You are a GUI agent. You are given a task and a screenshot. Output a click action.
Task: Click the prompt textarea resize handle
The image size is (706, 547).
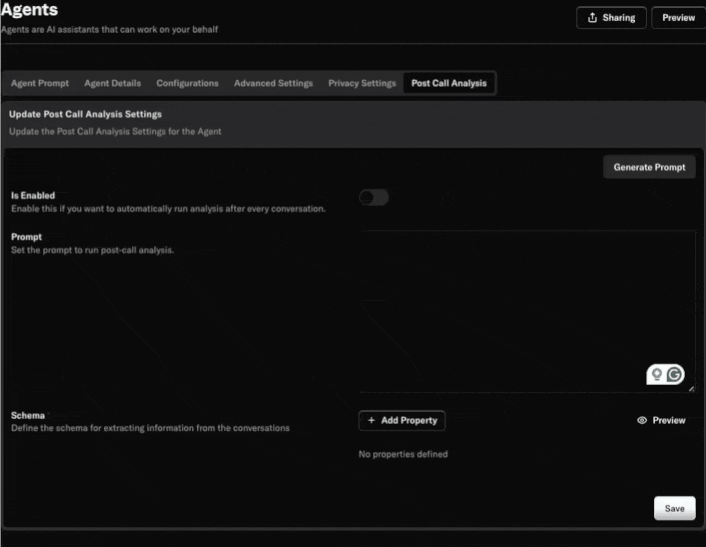(691, 388)
